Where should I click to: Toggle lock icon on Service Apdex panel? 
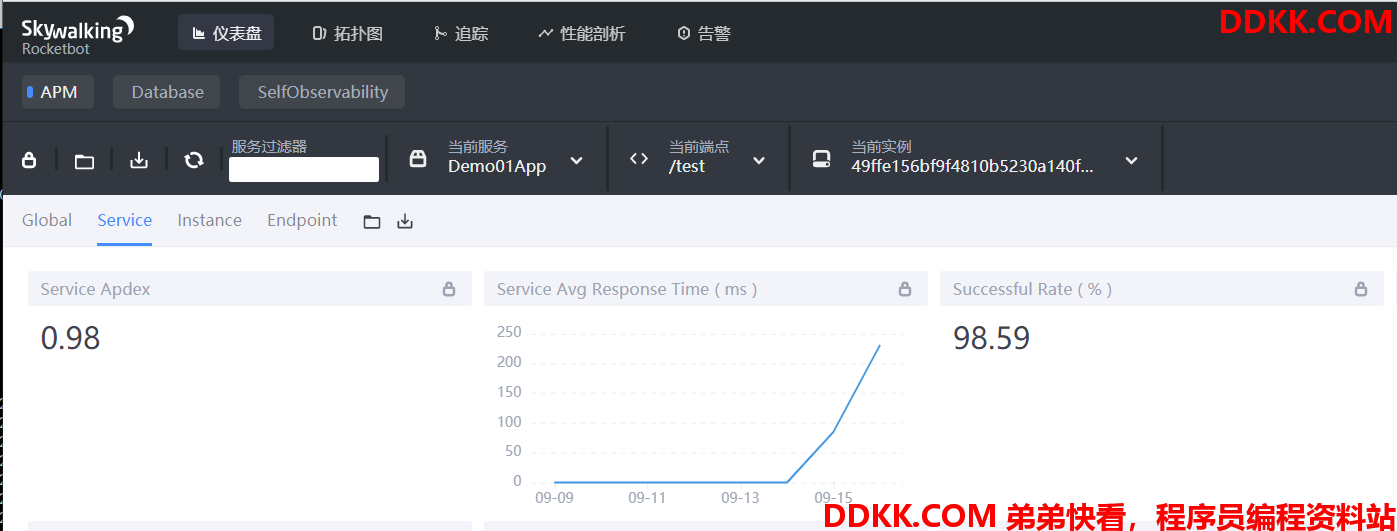pos(449,289)
